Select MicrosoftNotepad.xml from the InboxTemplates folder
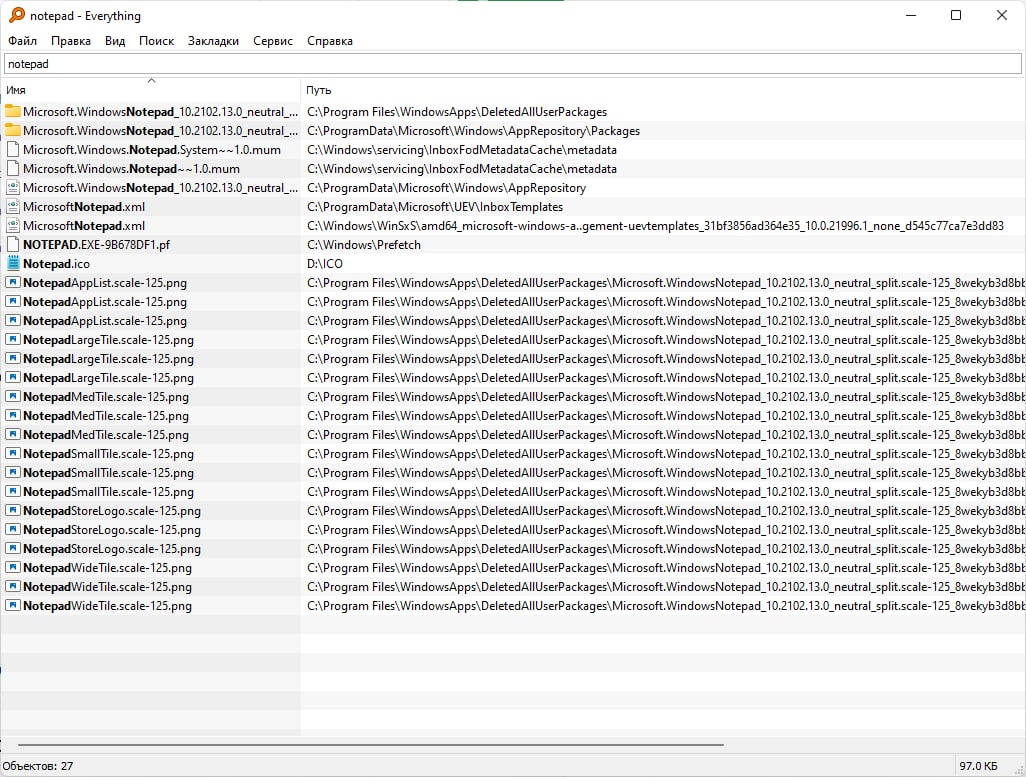This screenshot has height=777, width=1026. click(84, 207)
